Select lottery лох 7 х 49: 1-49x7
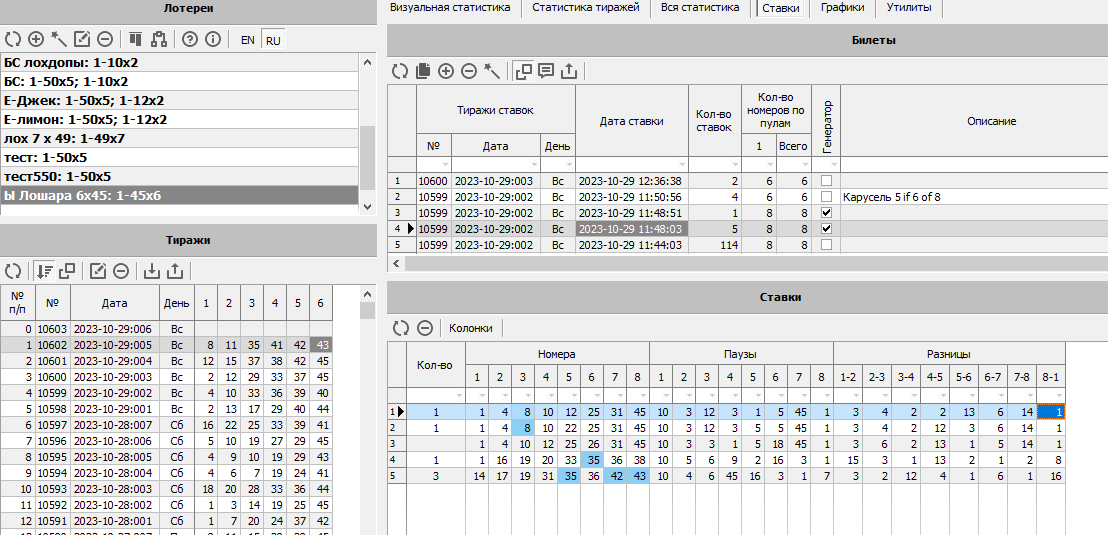 point(180,139)
